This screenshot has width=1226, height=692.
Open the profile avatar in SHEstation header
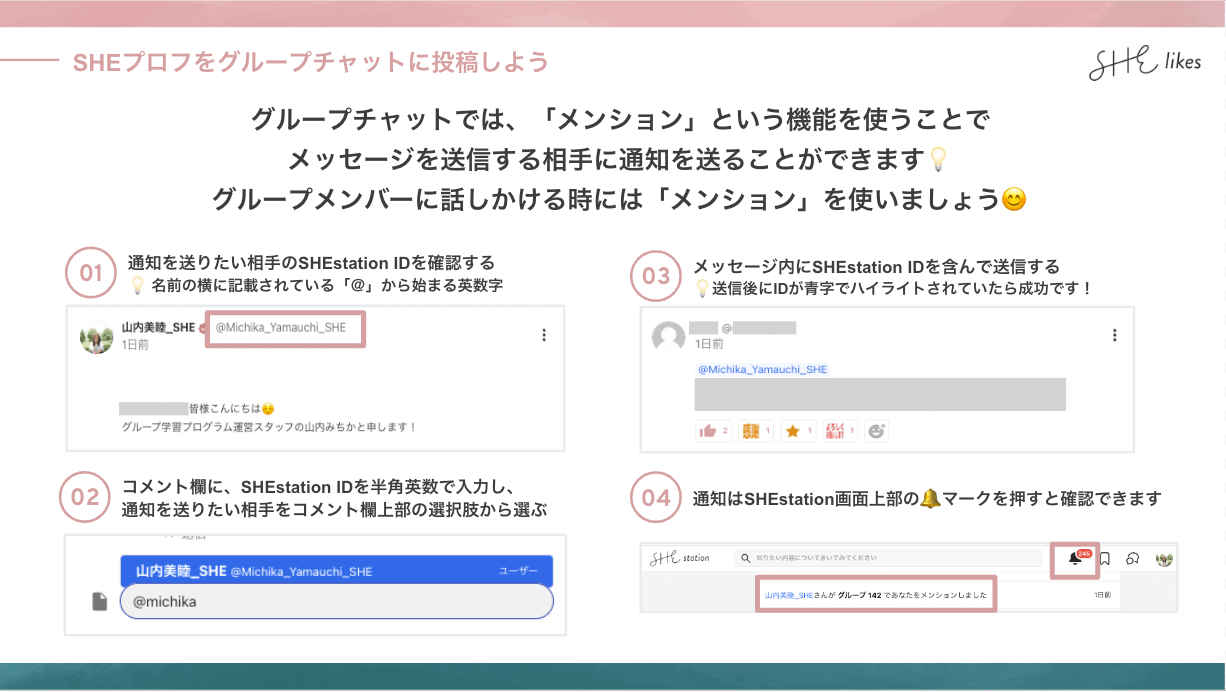click(x=1164, y=559)
